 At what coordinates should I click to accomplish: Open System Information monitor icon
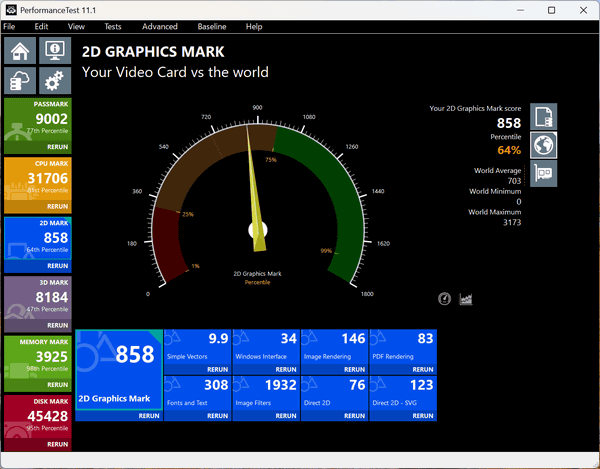[x=54, y=51]
